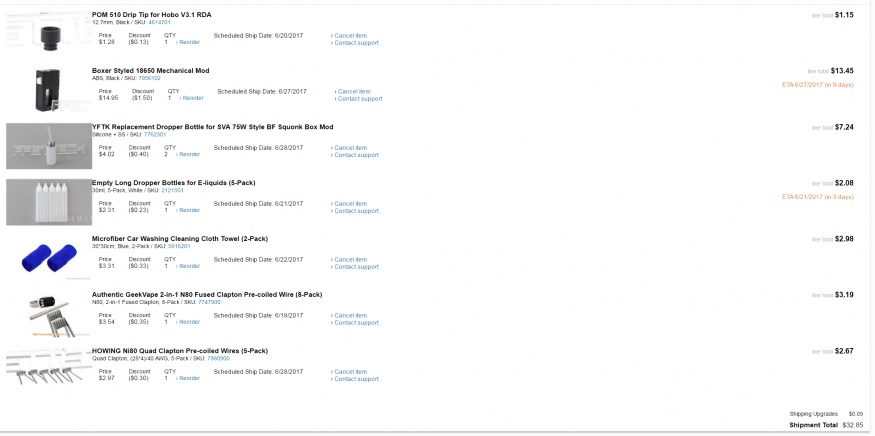Image resolution: width=875 pixels, height=436 pixels.
Task: Reorder the Empty Long Dropper Bottles 5-Pack
Action: point(189,210)
